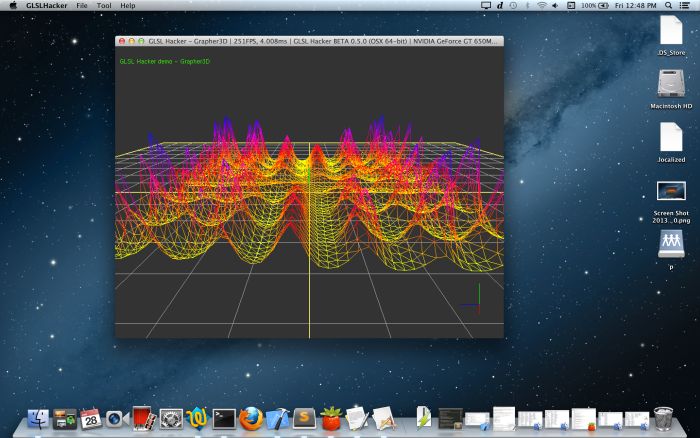The width and height of the screenshot is (700, 438).
Task: Click the XYZ axis gizmo in viewport
Action: (x=472, y=299)
